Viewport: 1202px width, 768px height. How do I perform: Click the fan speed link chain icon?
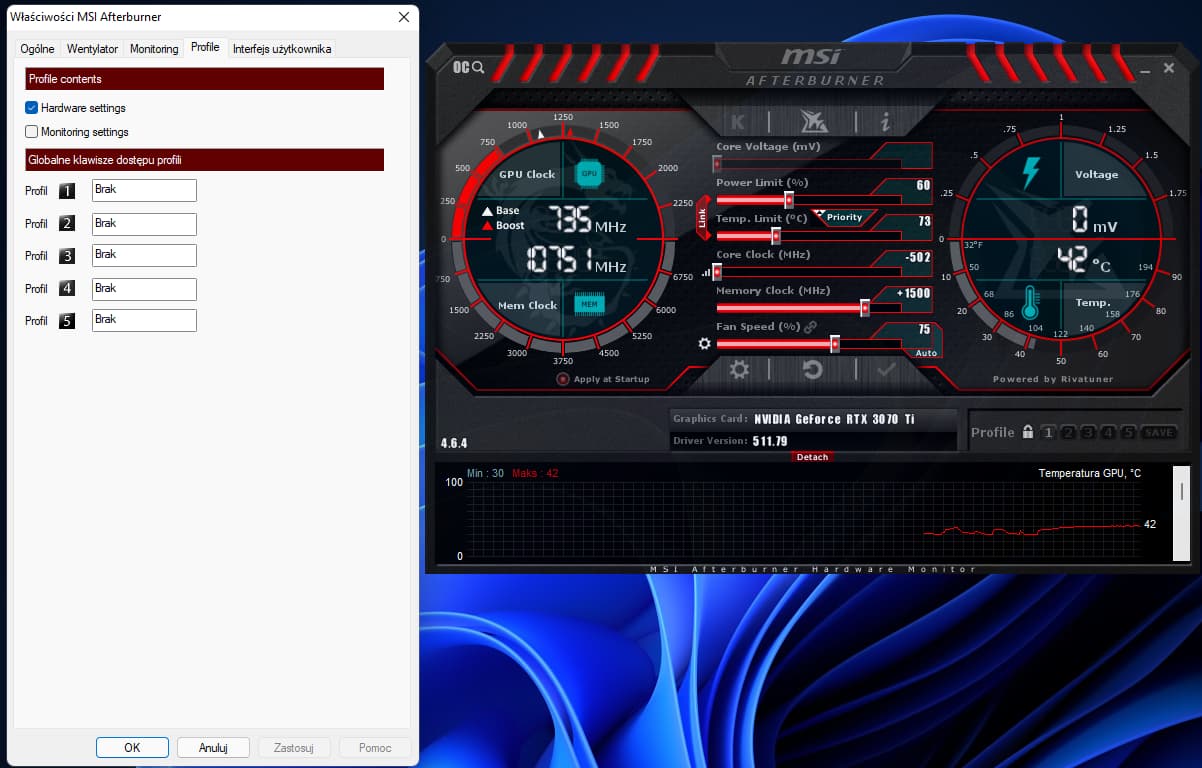(x=811, y=327)
